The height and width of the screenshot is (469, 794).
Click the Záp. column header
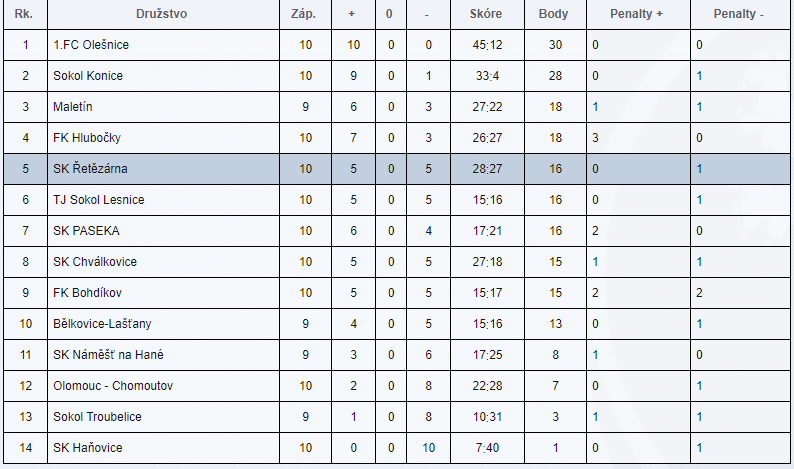tap(303, 14)
